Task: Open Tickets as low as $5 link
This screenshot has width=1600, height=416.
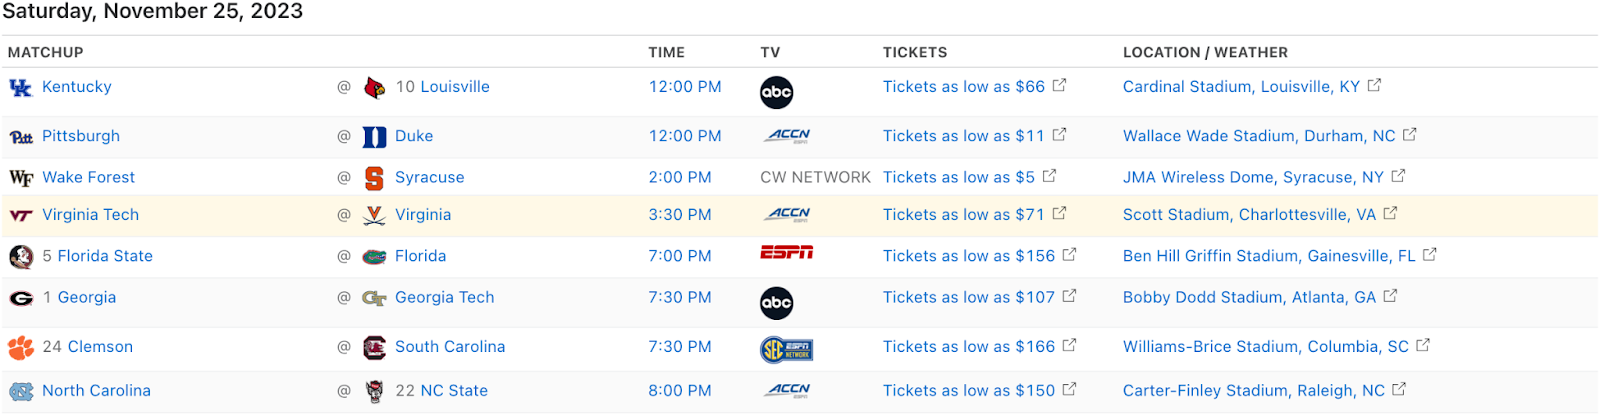Action: 959,177
